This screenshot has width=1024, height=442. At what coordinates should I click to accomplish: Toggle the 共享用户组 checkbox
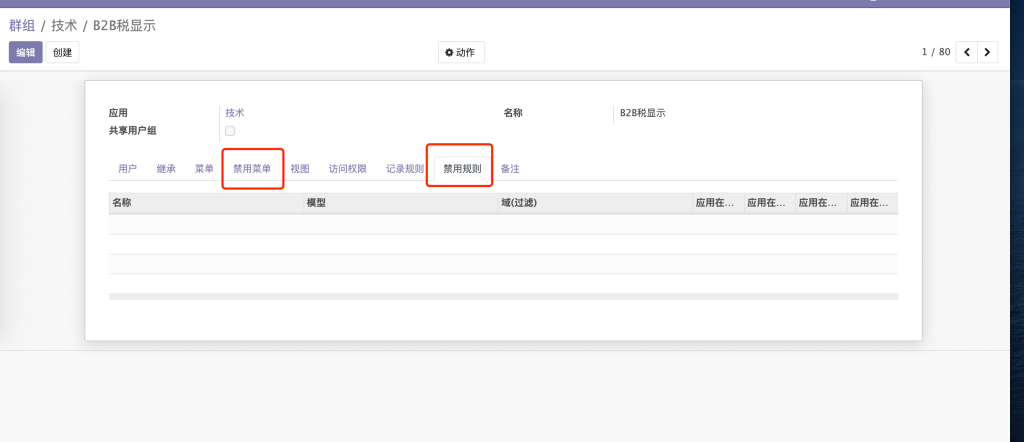coord(230,131)
